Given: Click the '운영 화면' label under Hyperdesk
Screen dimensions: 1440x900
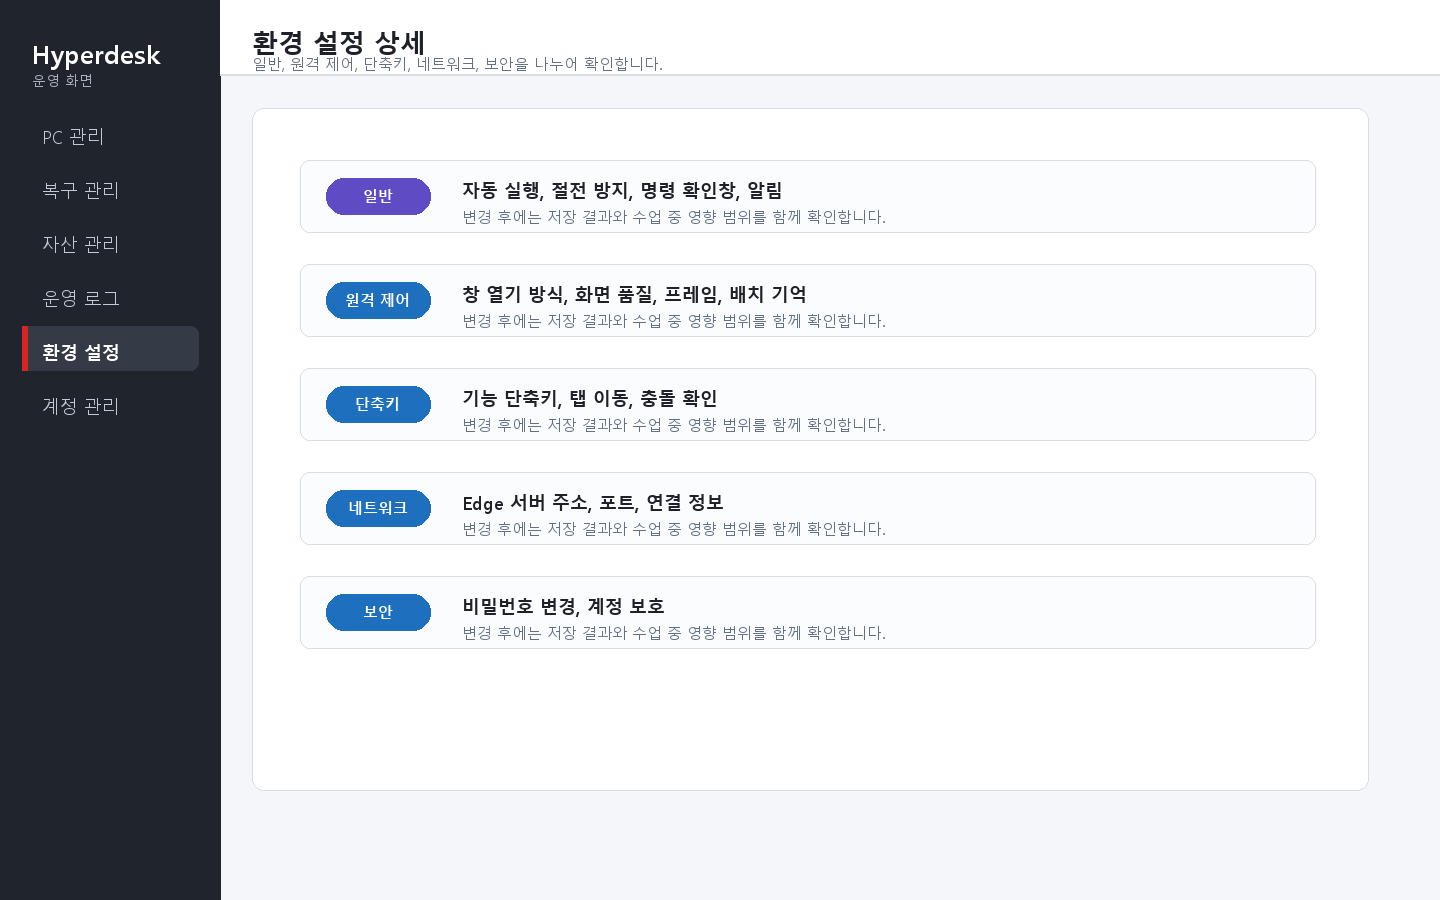Looking at the screenshot, I should 63,81.
